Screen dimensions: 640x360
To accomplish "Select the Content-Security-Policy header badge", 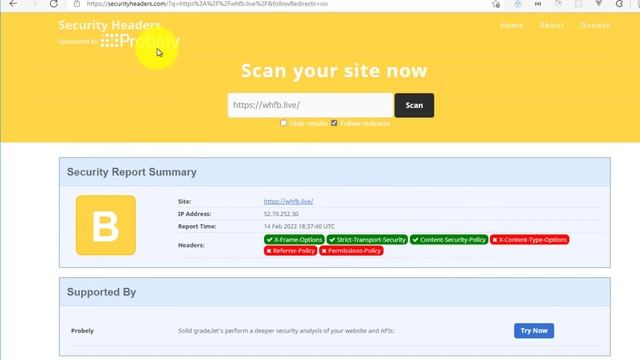I will (449, 240).
